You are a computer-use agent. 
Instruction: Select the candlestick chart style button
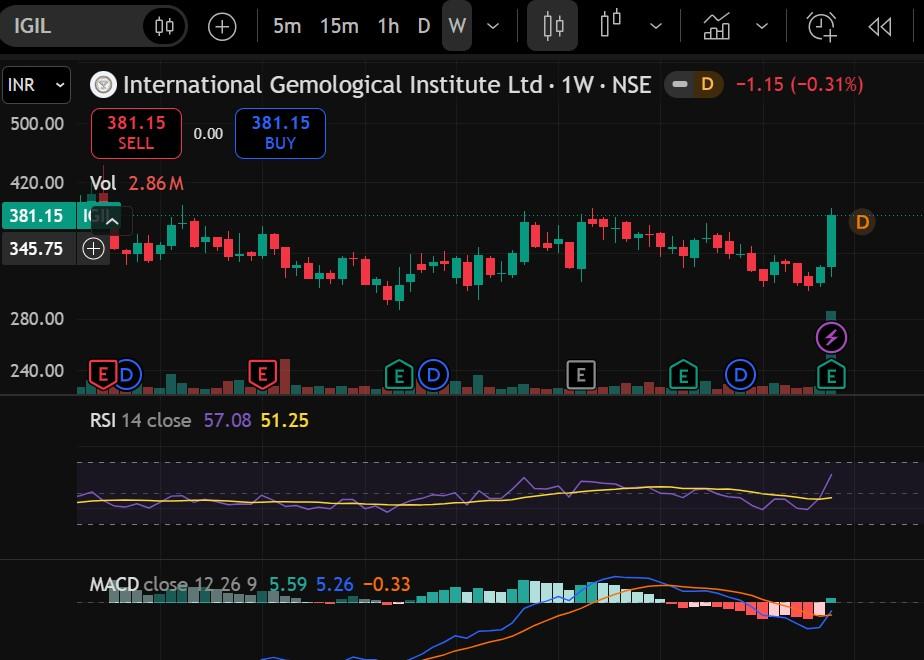click(x=553, y=27)
